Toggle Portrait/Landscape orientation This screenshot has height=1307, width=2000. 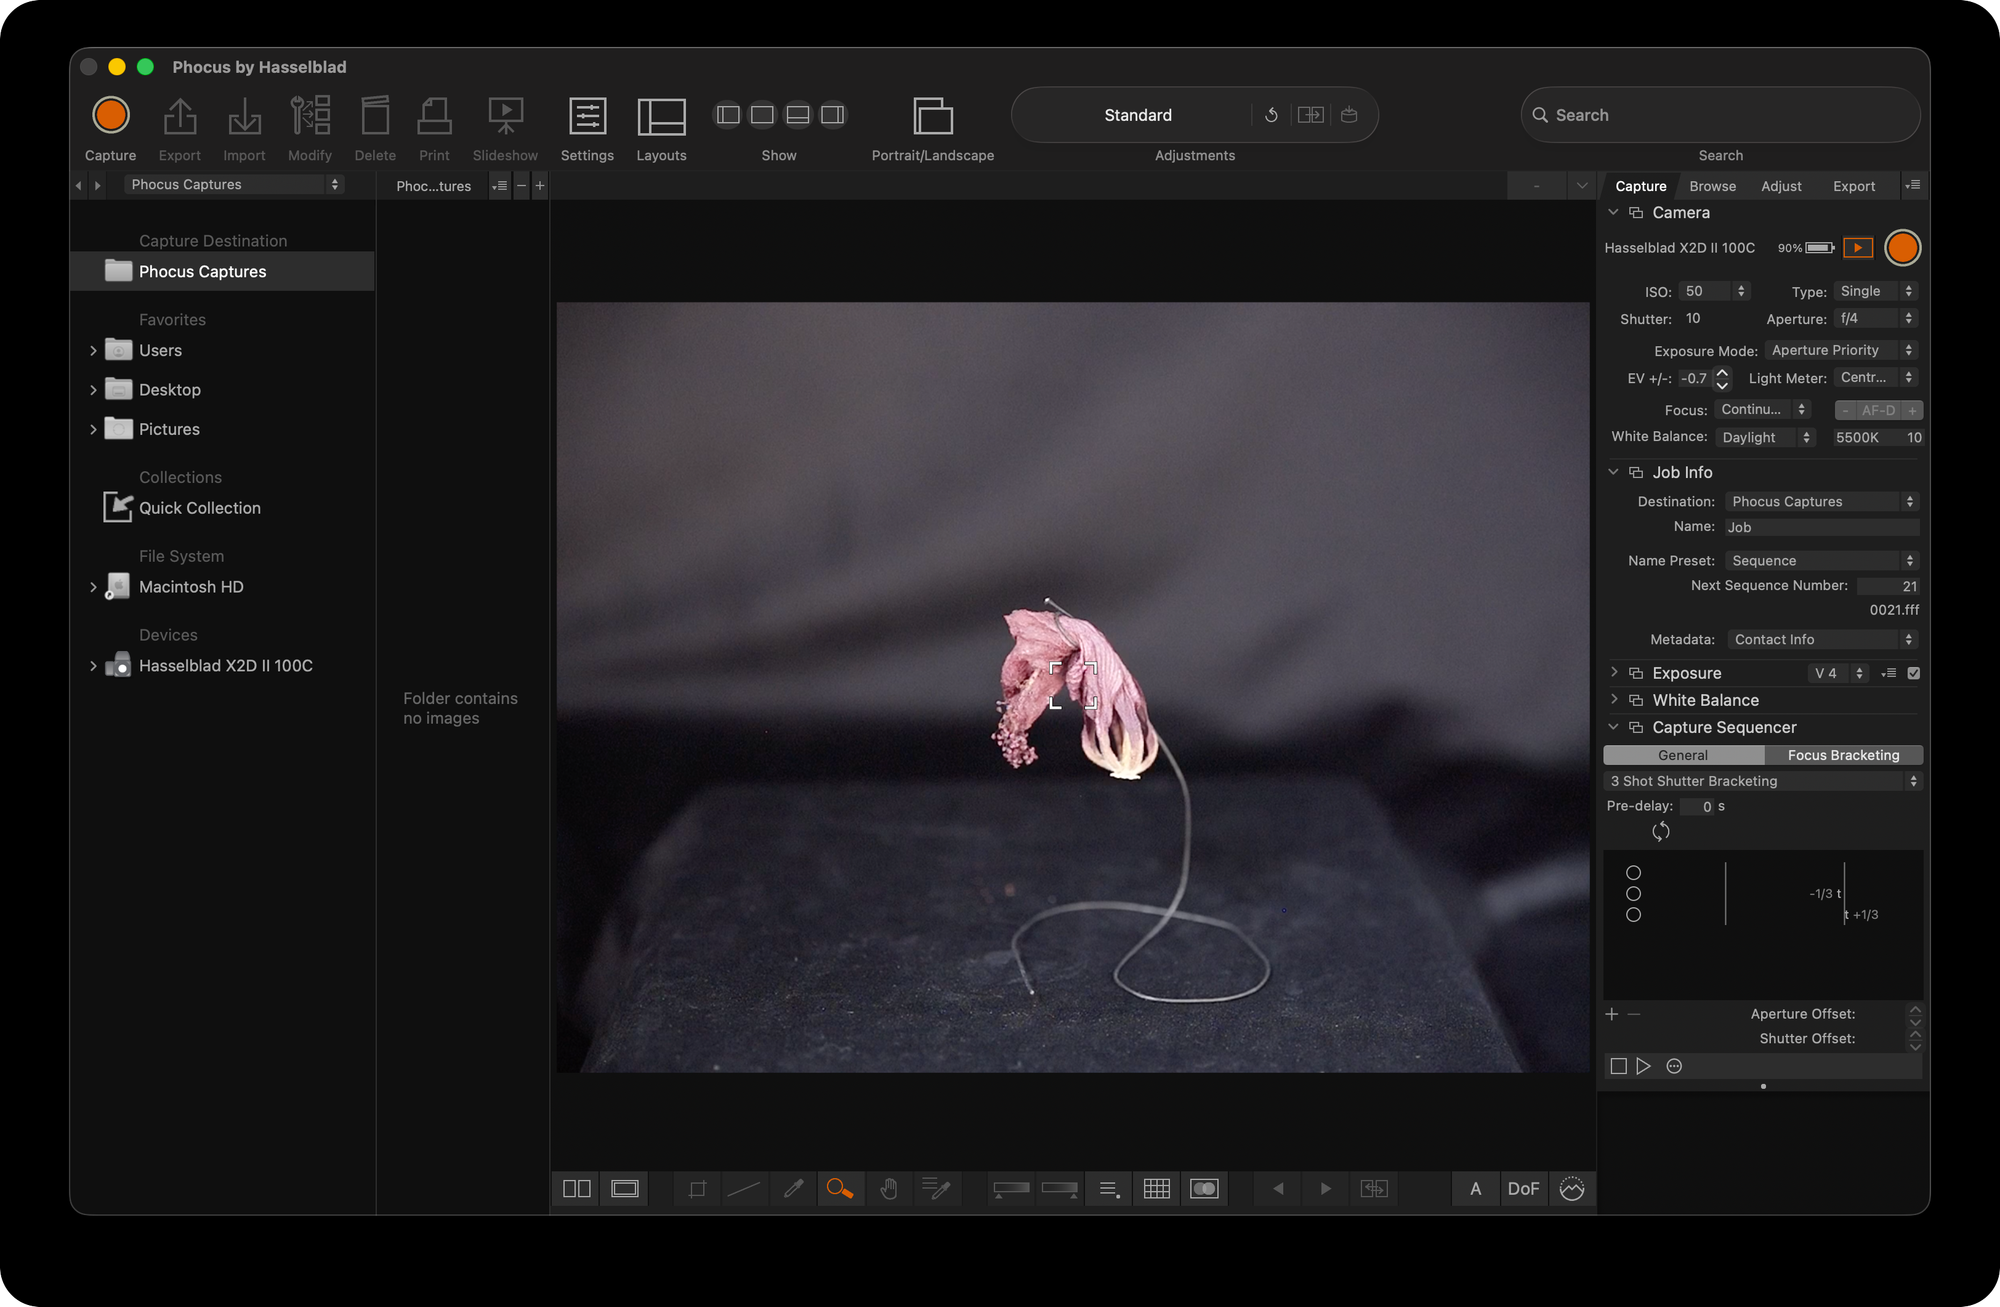point(932,115)
